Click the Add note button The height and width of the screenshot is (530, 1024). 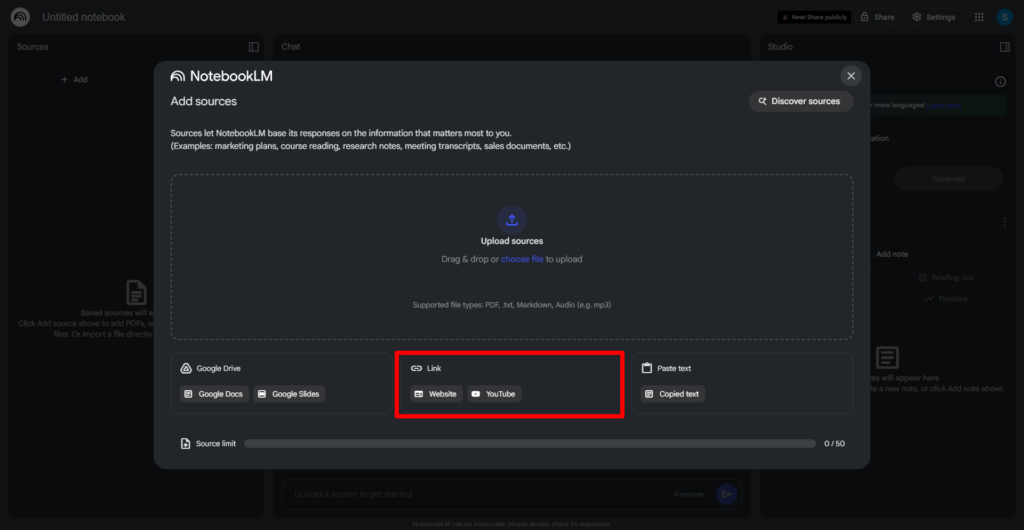point(892,254)
